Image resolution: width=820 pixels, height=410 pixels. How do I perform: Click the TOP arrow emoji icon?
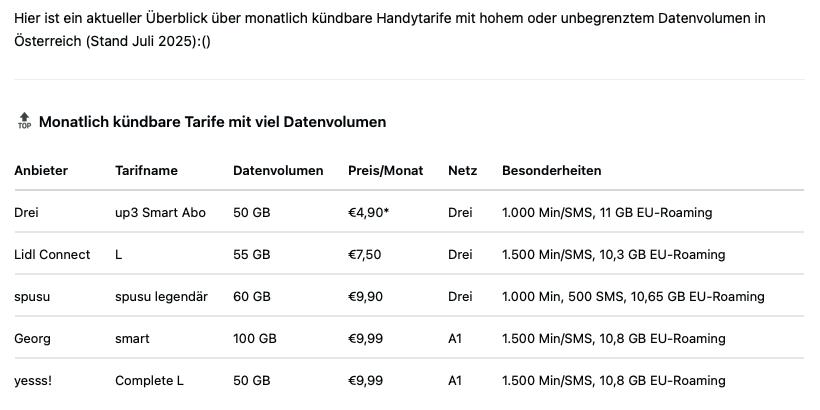[x=24, y=122]
